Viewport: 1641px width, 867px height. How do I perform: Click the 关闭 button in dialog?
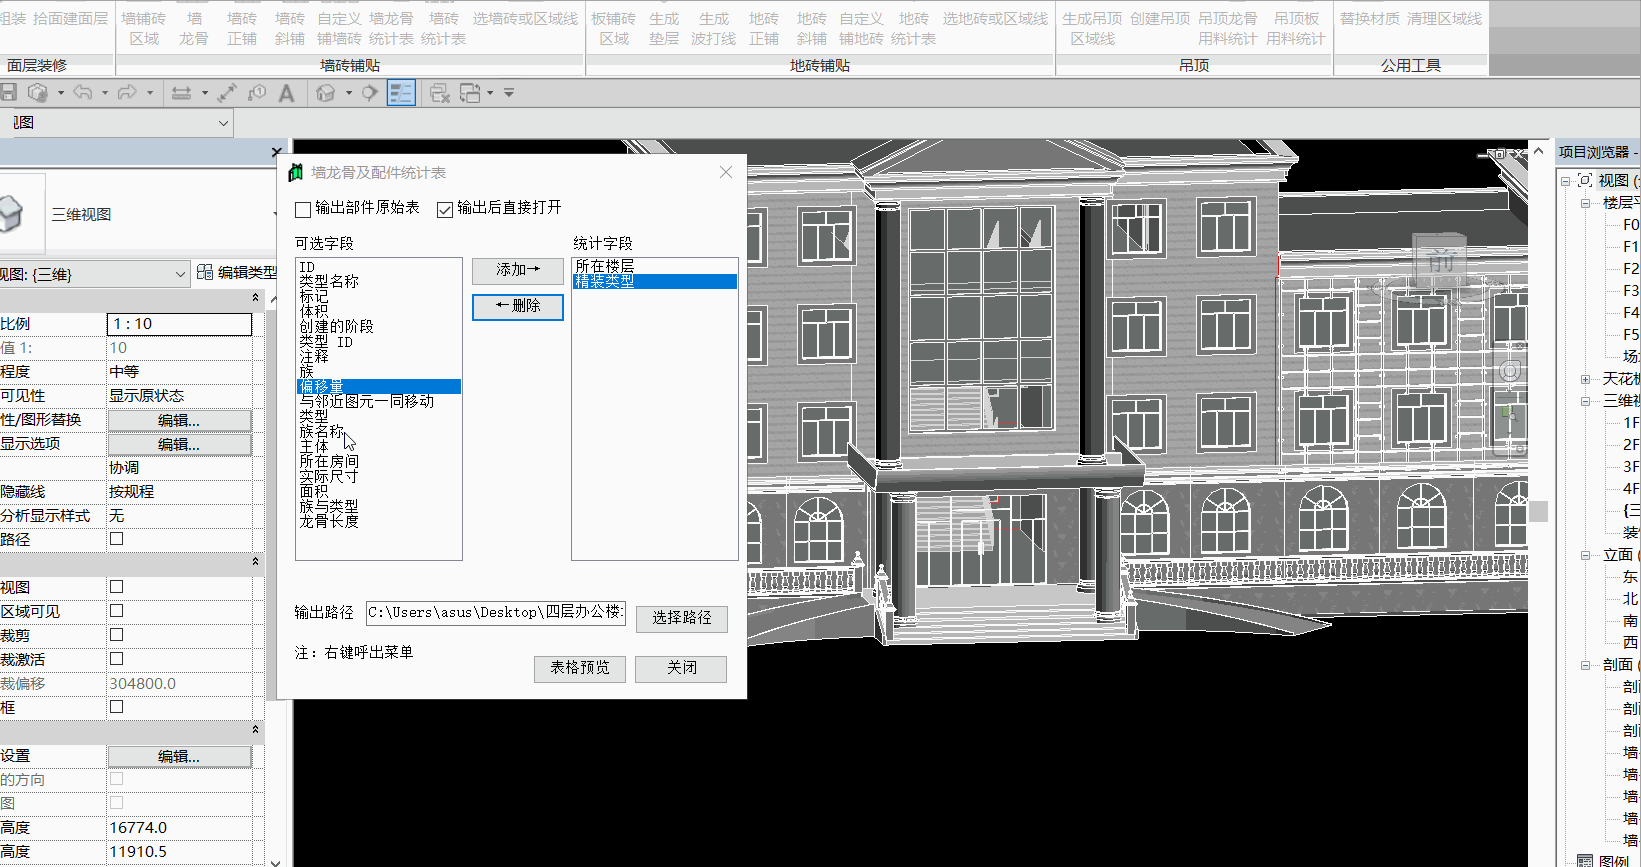[x=682, y=668]
